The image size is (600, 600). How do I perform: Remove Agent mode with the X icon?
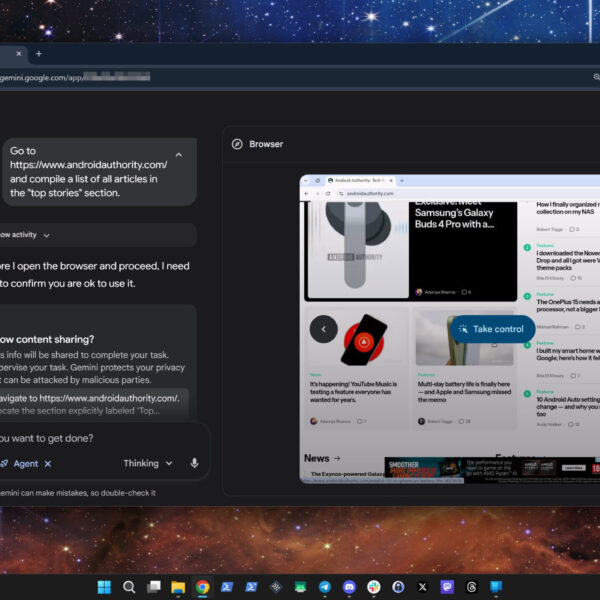click(48, 464)
